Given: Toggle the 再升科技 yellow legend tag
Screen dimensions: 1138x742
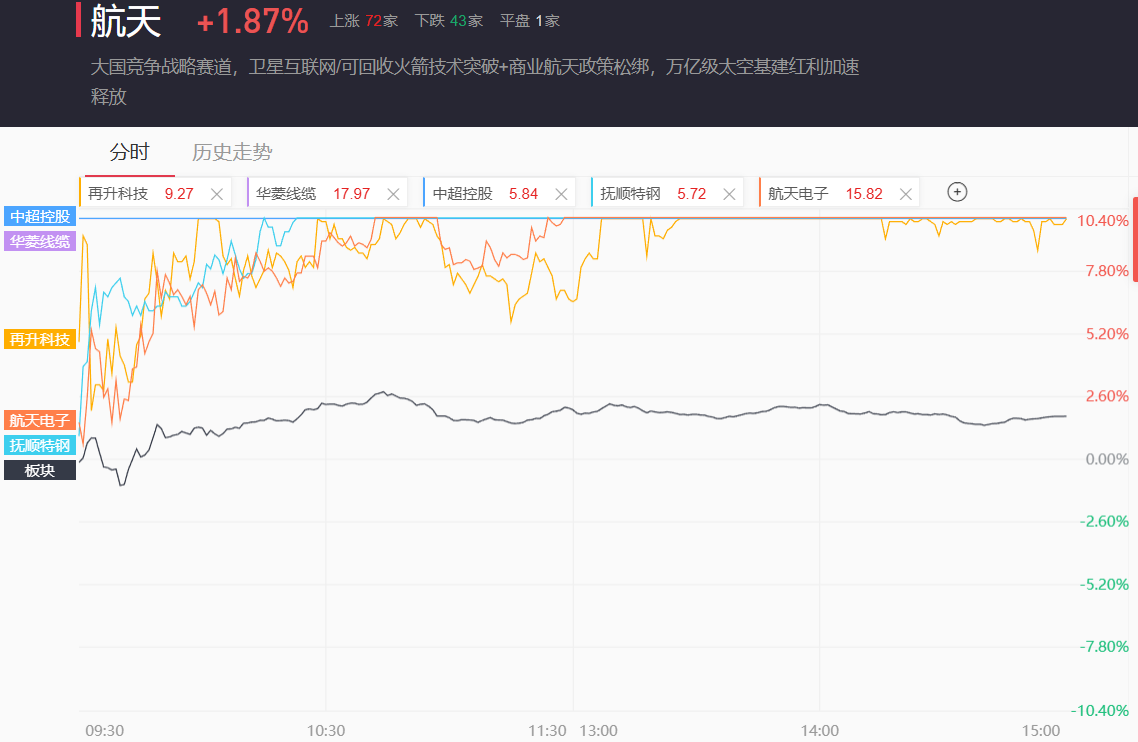Looking at the screenshot, I should coord(40,339).
